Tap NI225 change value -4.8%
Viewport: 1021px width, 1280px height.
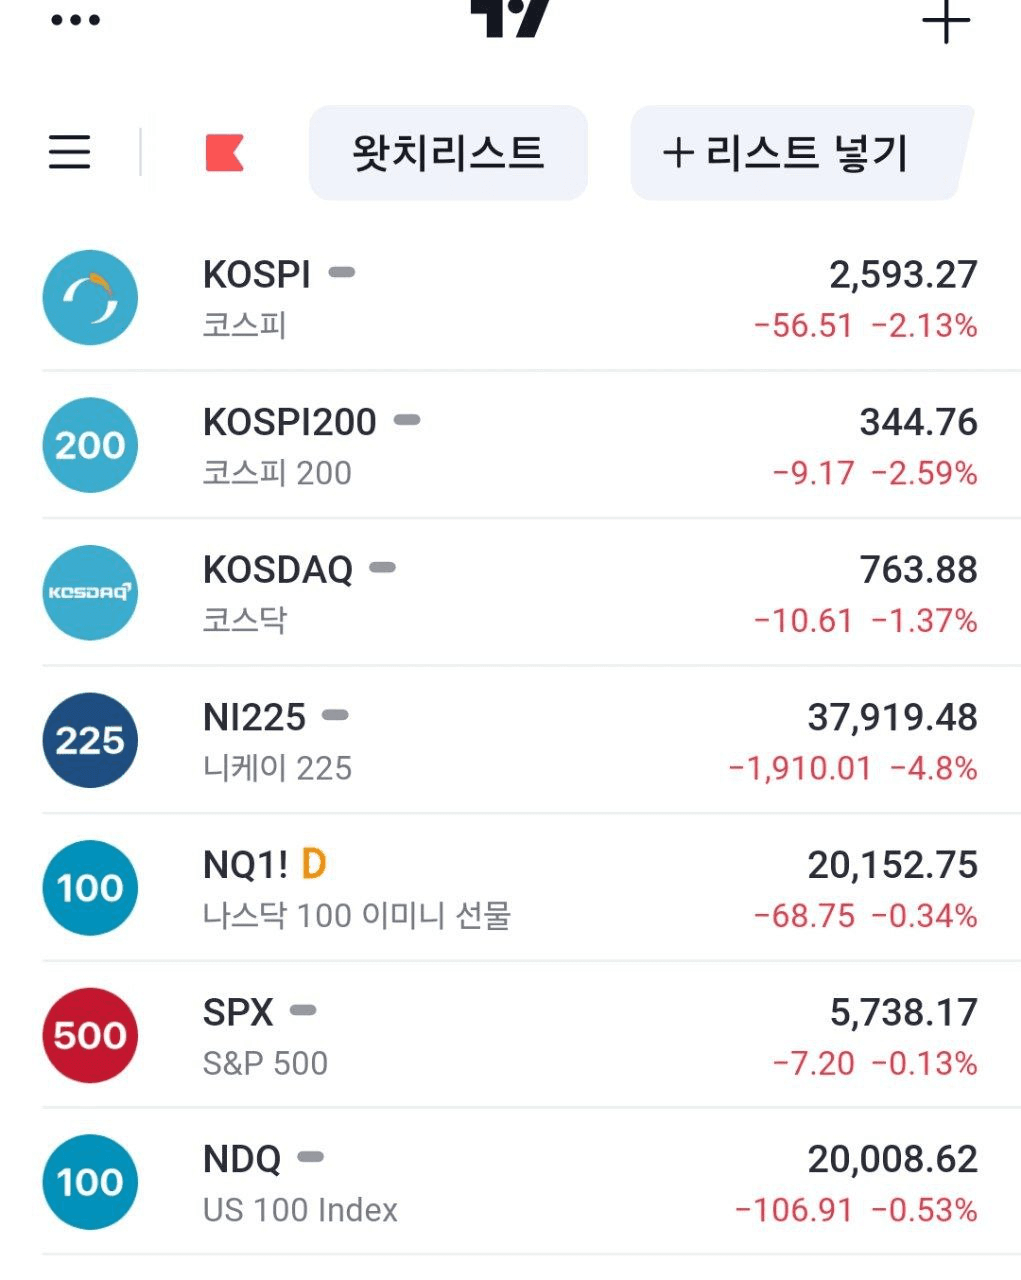click(x=934, y=768)
